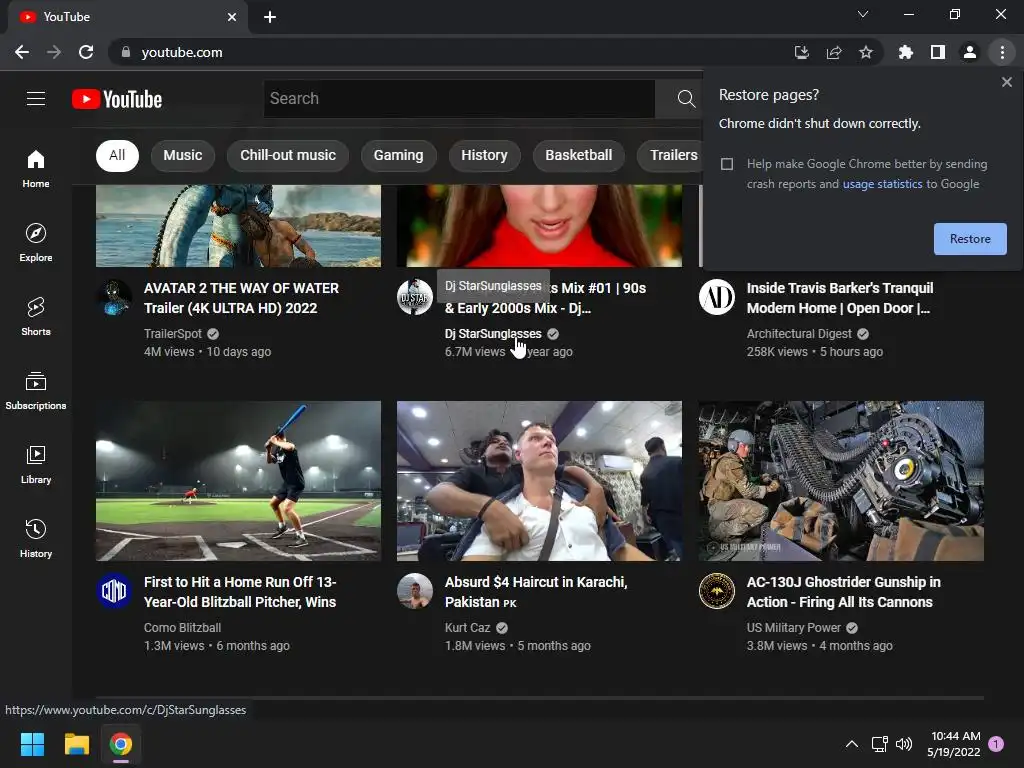Click the youtube.com address bar

point(451,52)
